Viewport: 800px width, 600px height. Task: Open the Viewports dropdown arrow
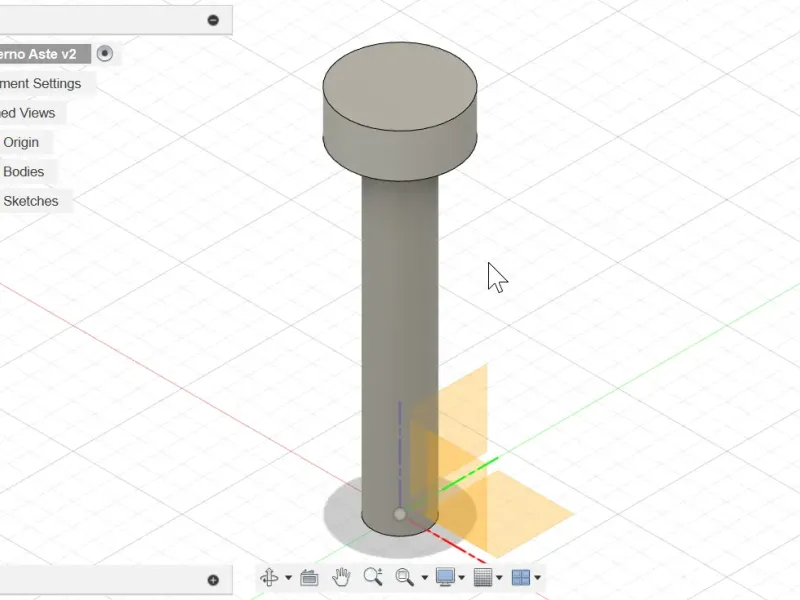pos(537,578)
